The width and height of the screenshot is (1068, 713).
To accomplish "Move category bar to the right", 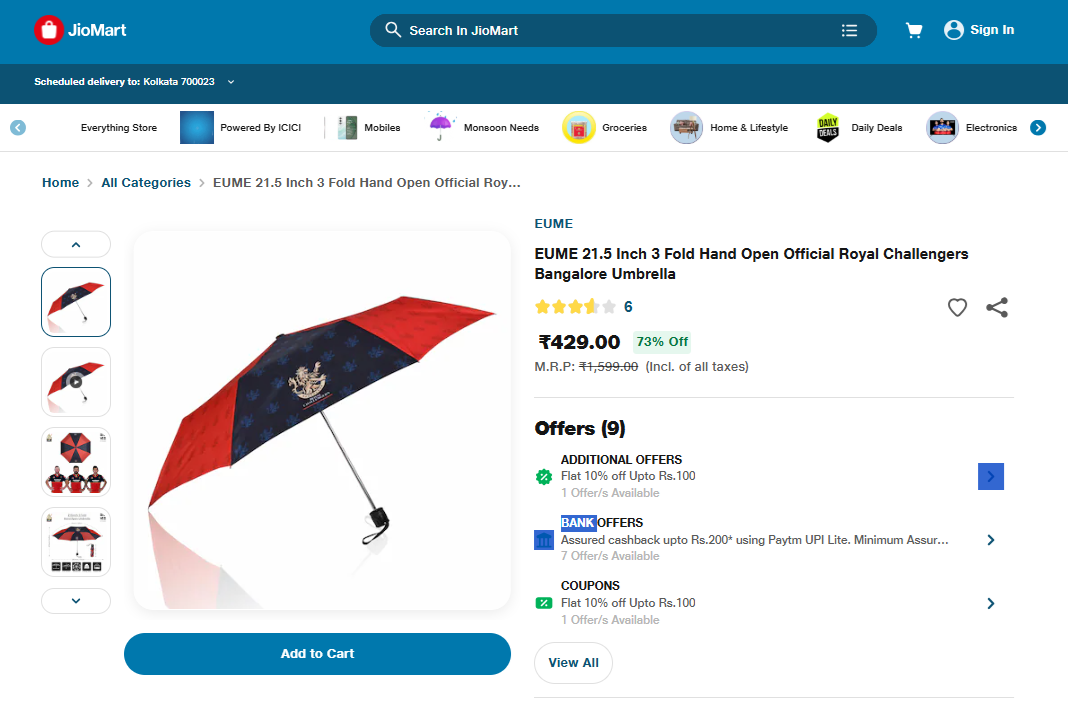I will click(1038, 127).
